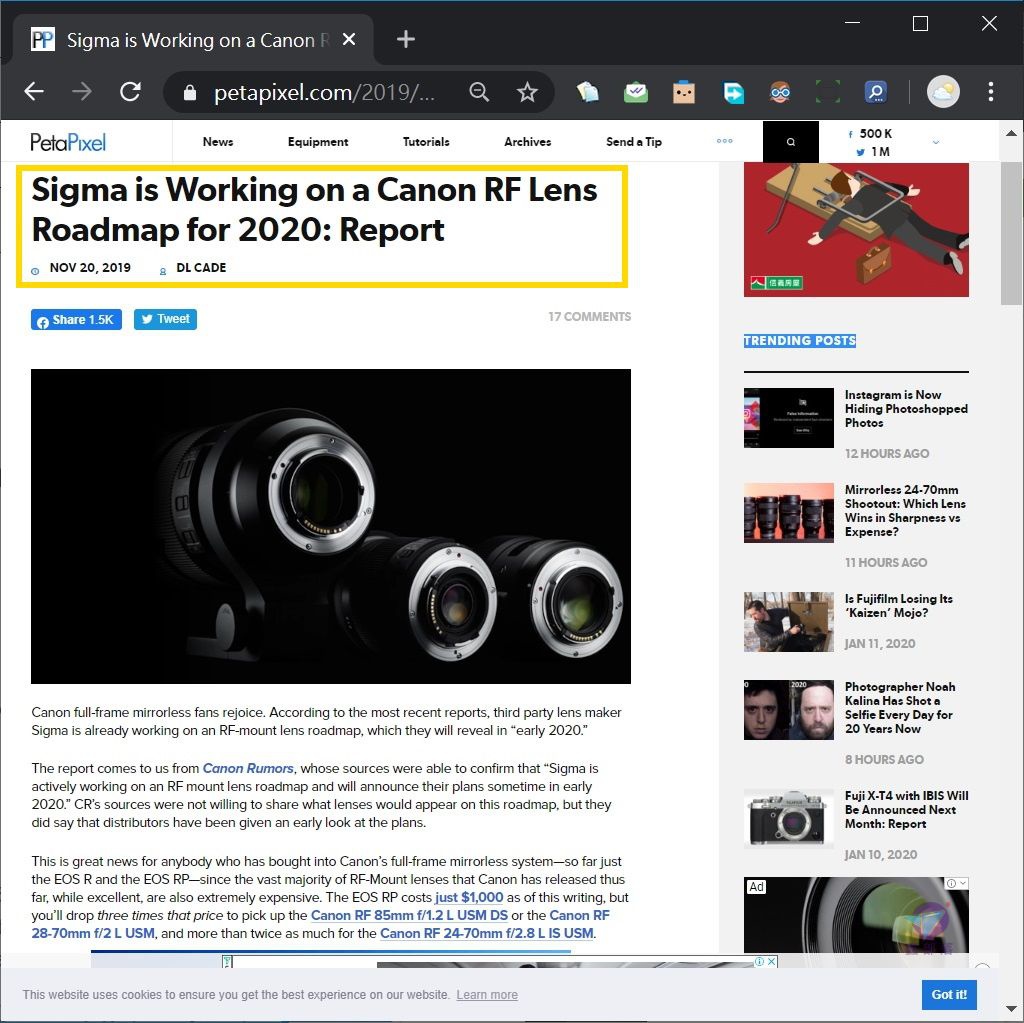Open the green screenshot frame extension
The width and height of the screenshot is (1024, 1023).
tap(828, 92)
